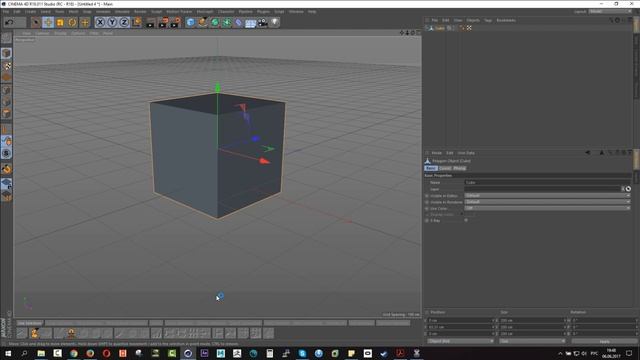Screen dimensions: 640x360
Task: Open the Edit Render Settings icon
Action: tap(176, 22)
